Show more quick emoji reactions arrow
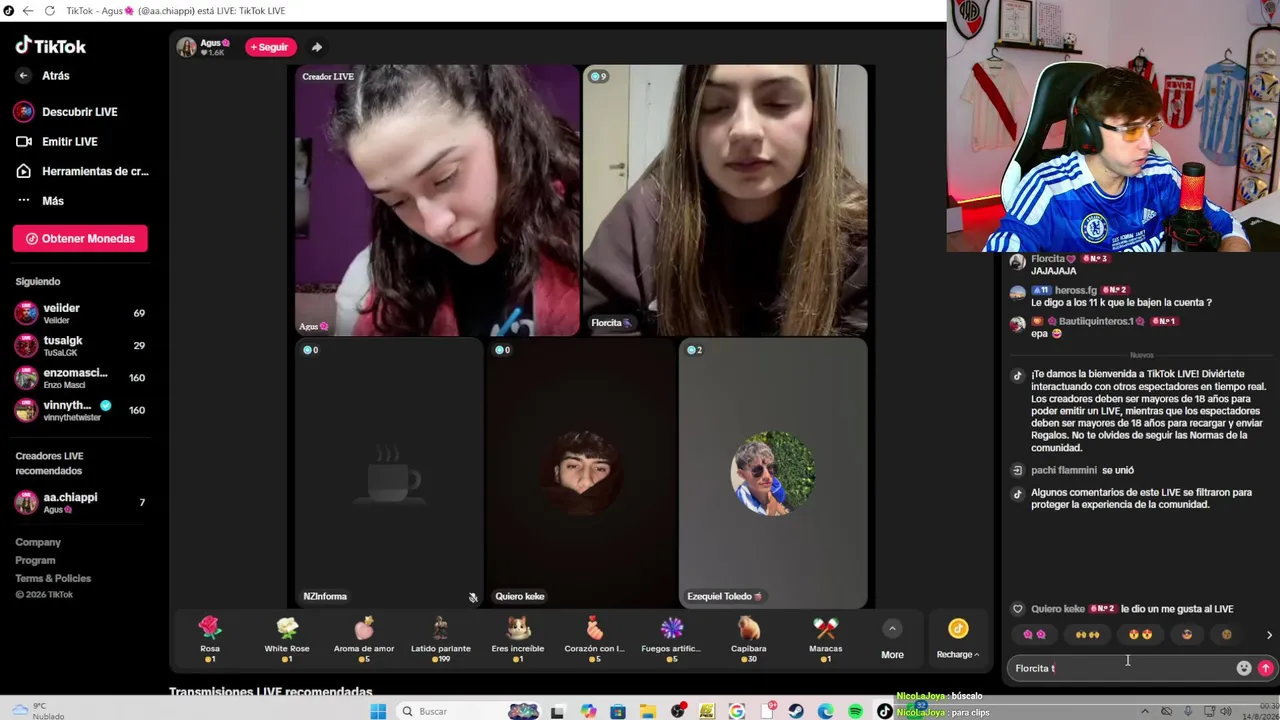This screenshot has width=1280, height=720. [x=1269, y=635]
